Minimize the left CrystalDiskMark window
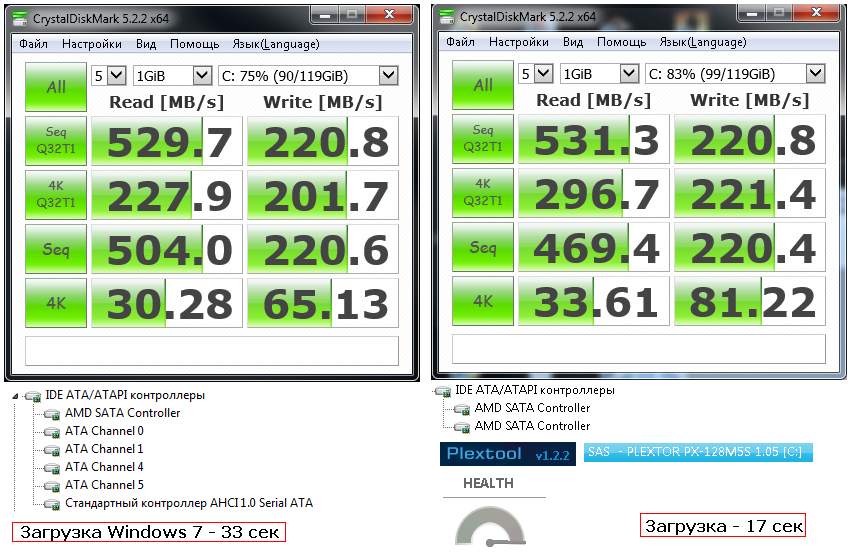853x558 pixels. pyautogui.click(x=325, y=15)
